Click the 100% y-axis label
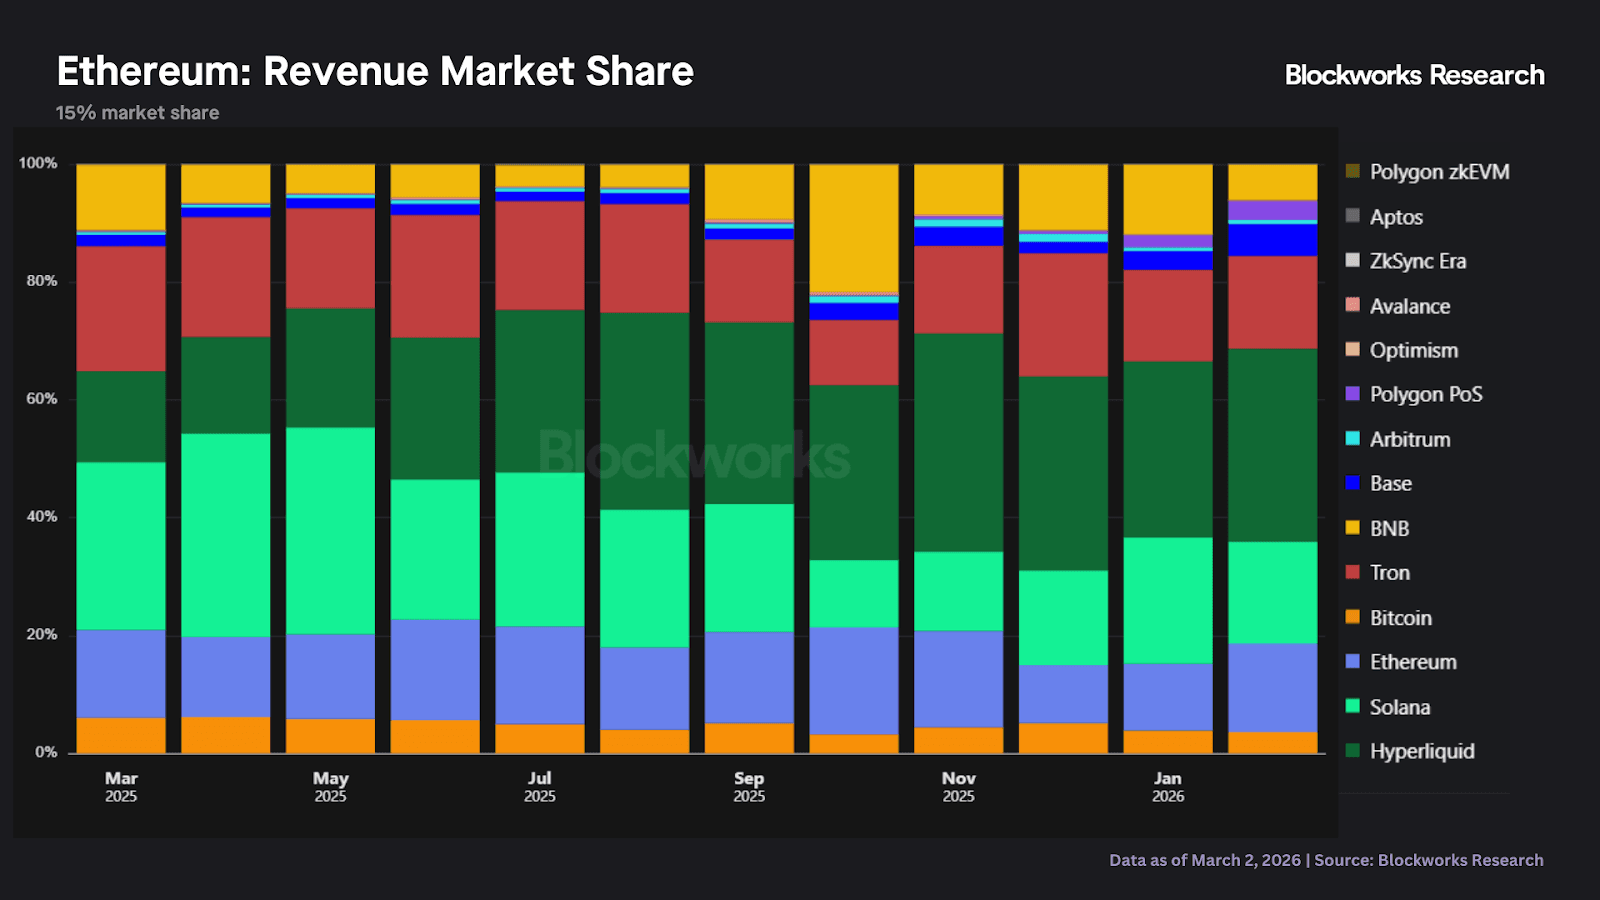 pos(38,163)
